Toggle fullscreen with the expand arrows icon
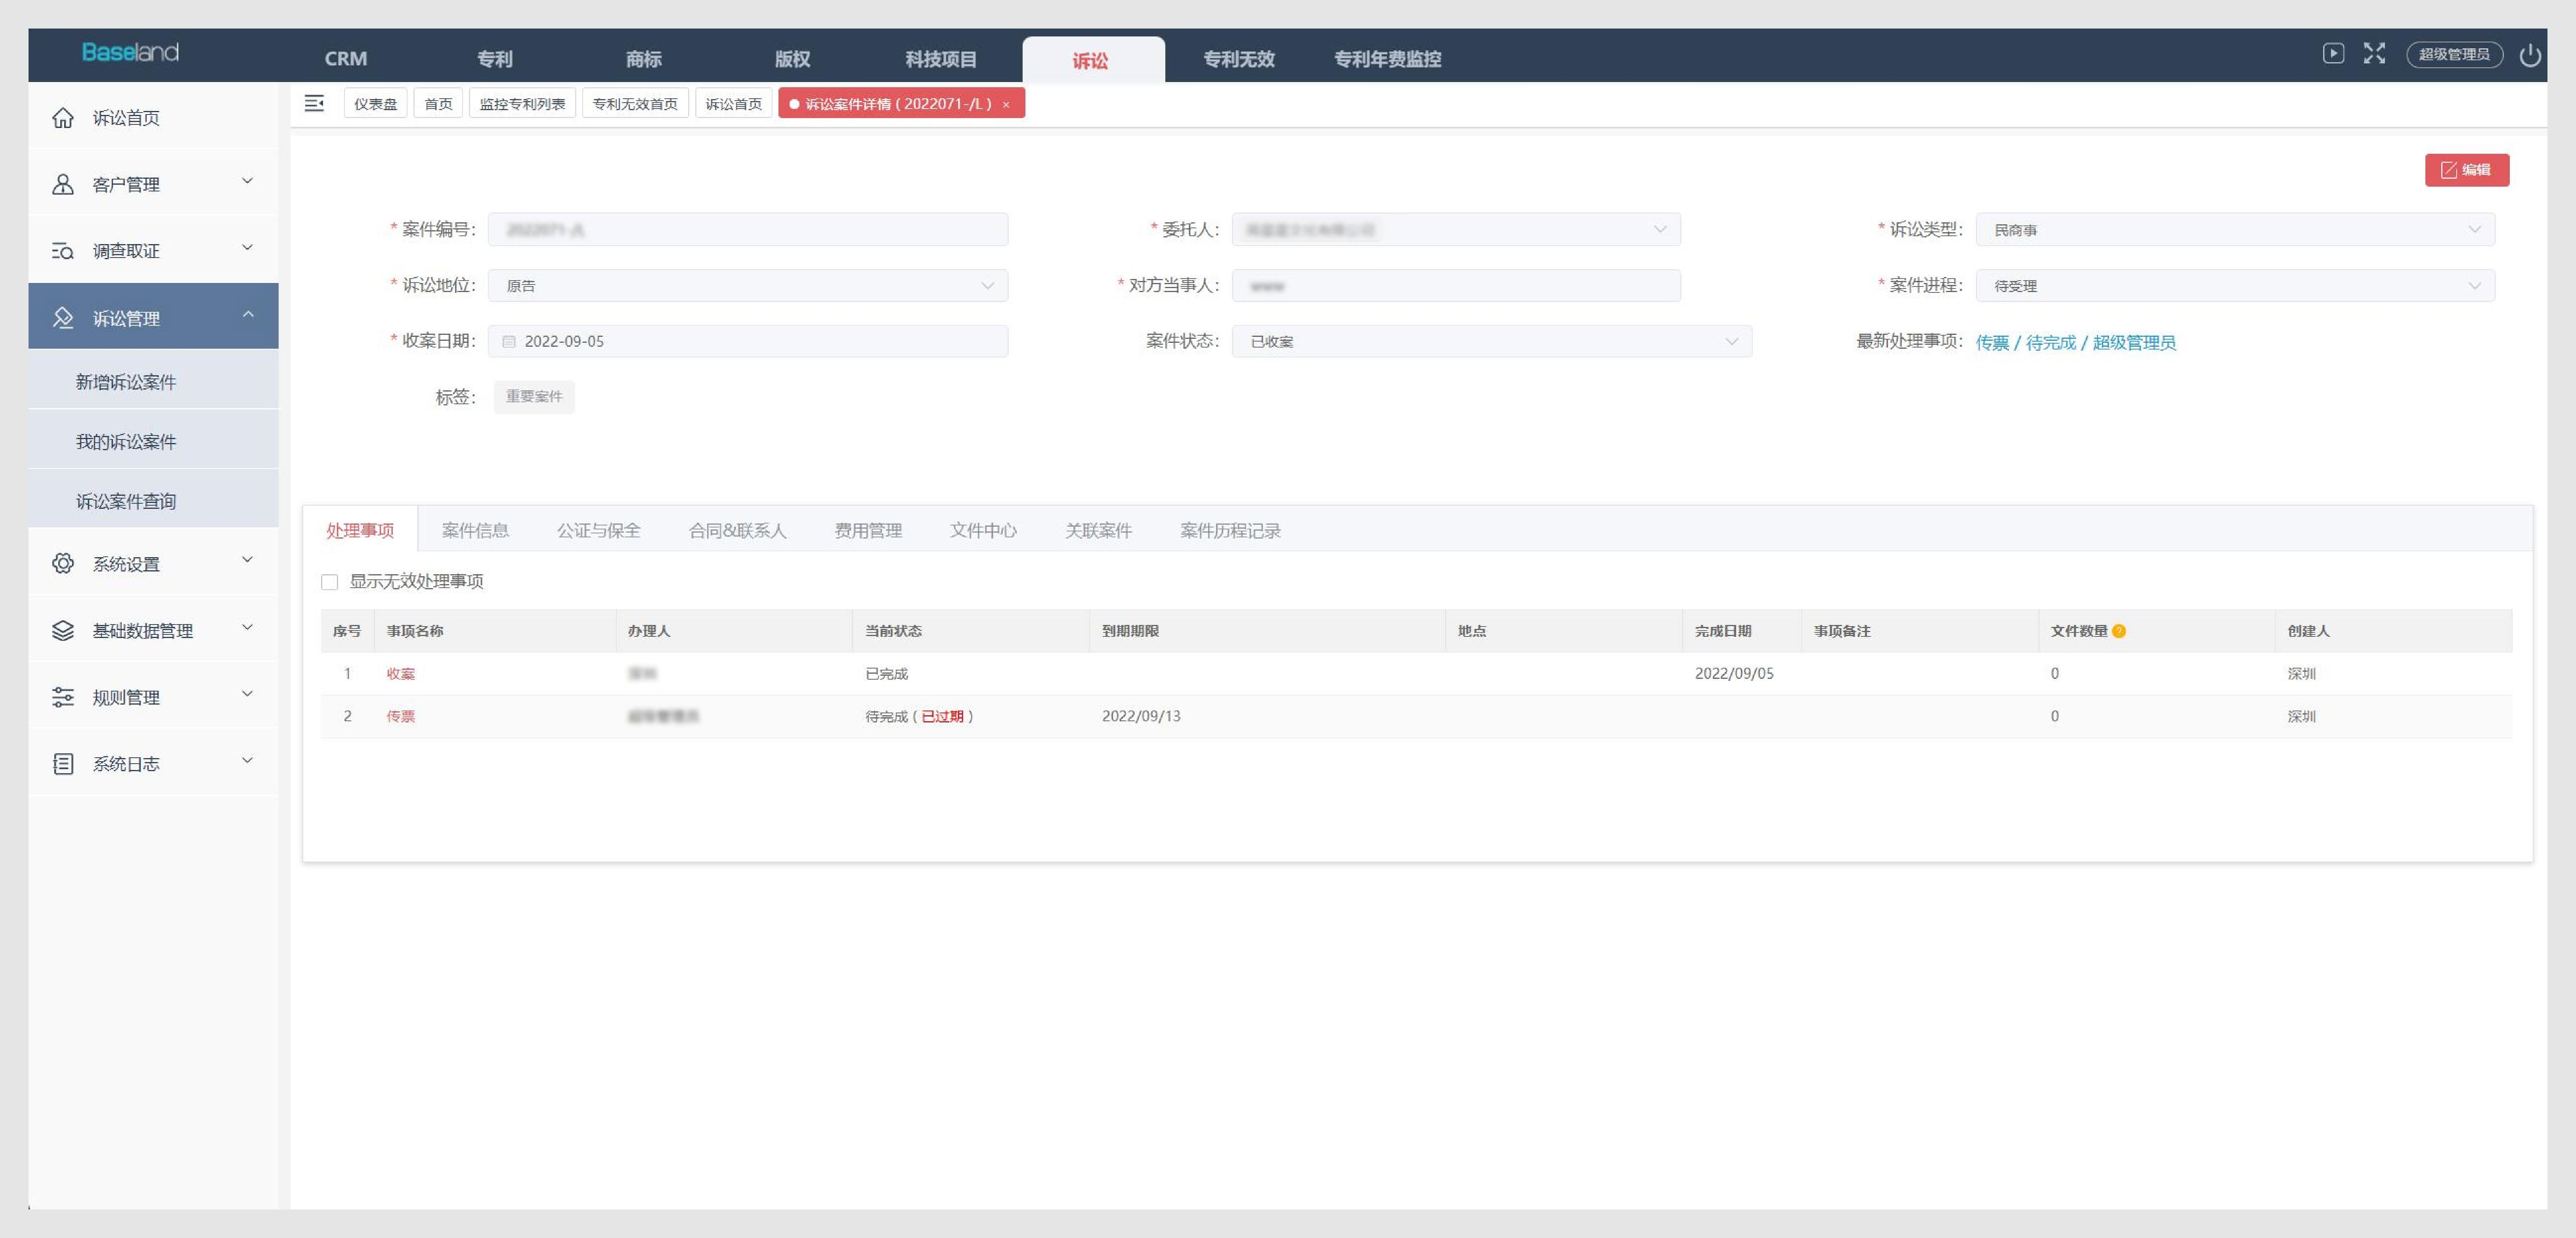The width and height of the screenshot is (2576, 1238). pos(2374,54)
